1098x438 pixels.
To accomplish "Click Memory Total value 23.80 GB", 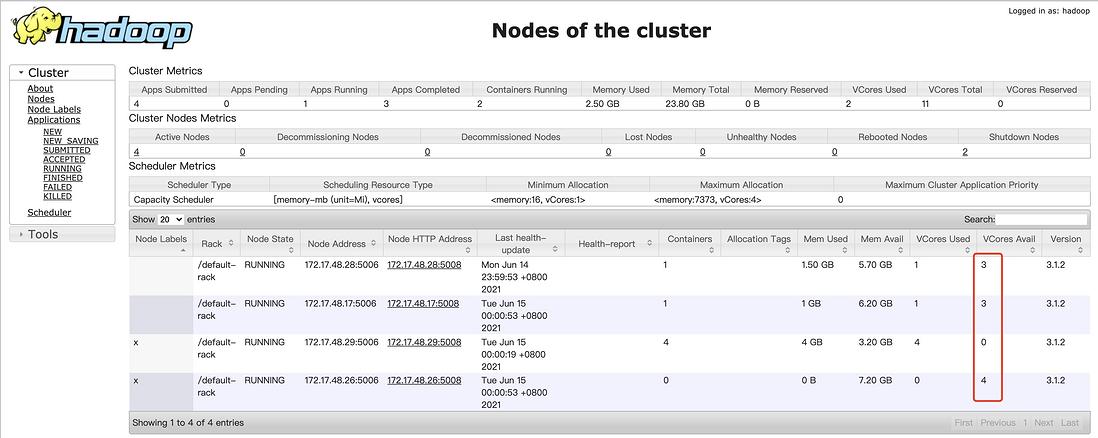I will (684, 104).
